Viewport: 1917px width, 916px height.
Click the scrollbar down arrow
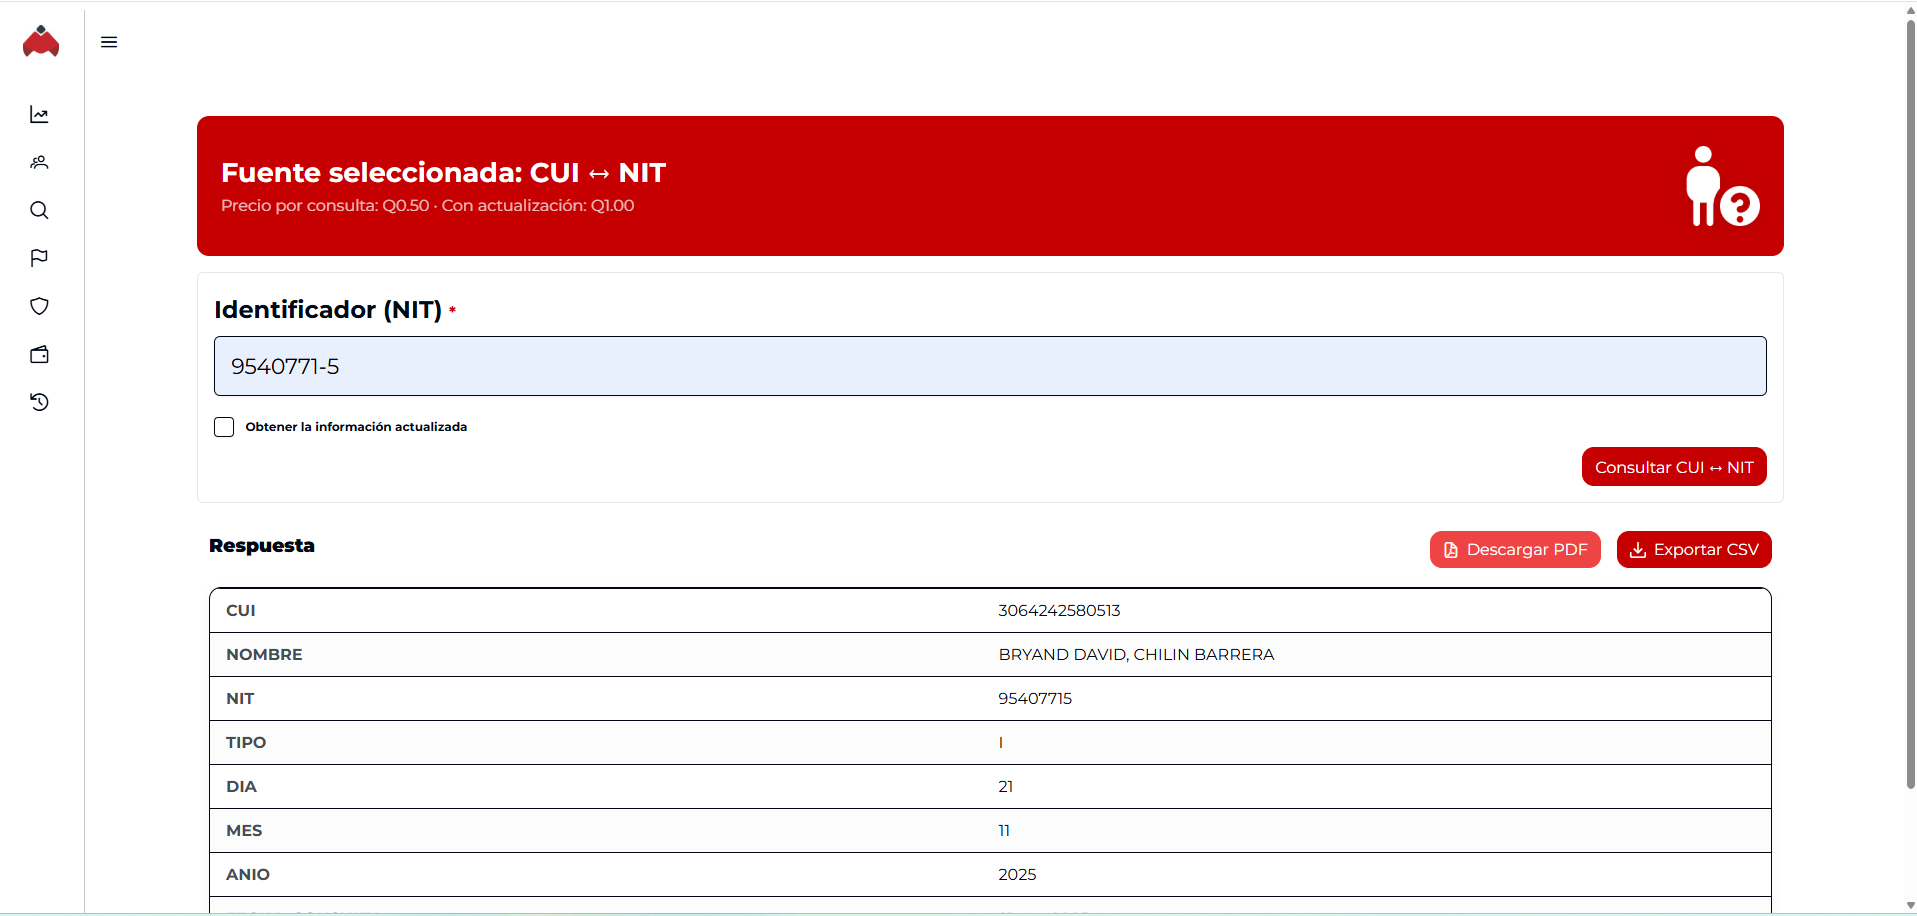tap(1910, 906)
